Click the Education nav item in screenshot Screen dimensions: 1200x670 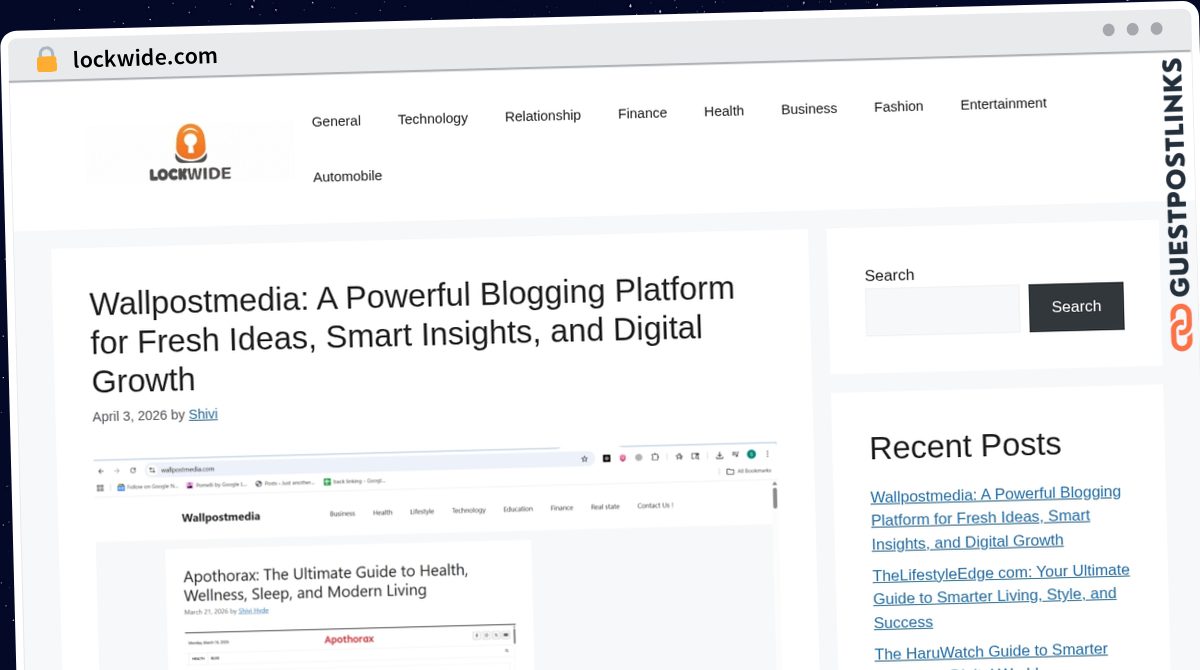click(x=518, y=509)
